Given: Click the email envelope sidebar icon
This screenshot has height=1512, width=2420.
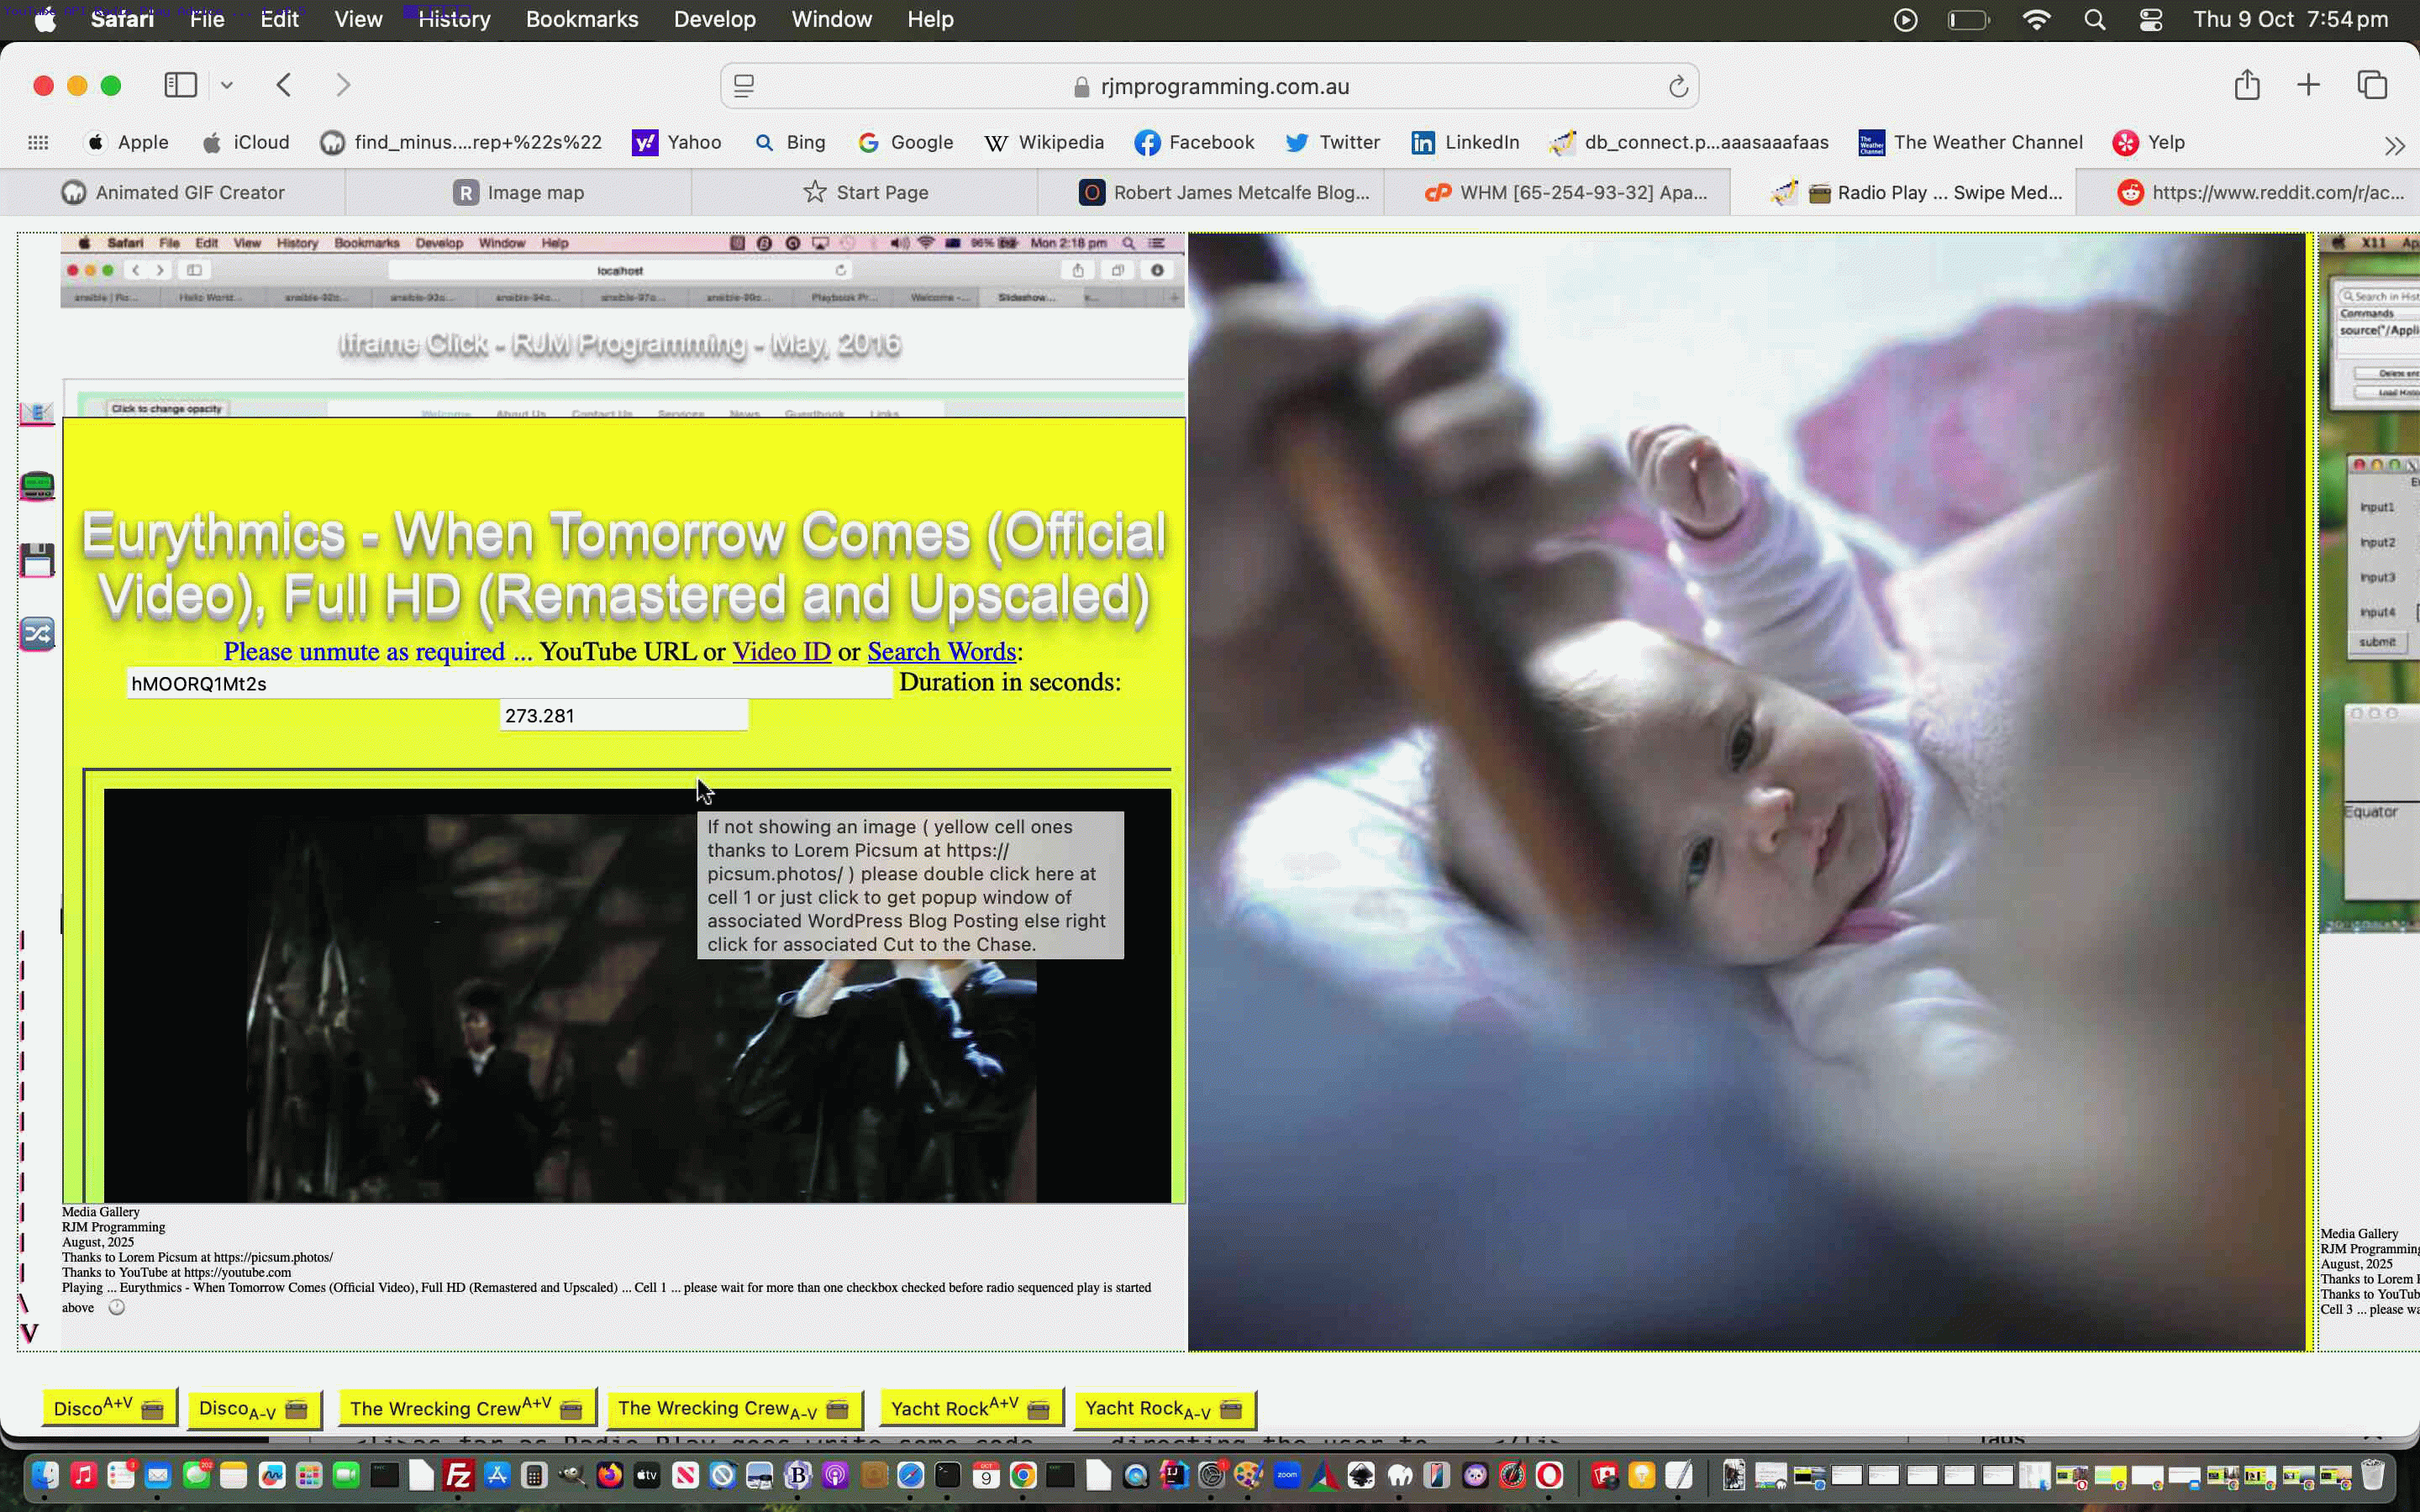Looking at the screenshot, I should (37, 411).
